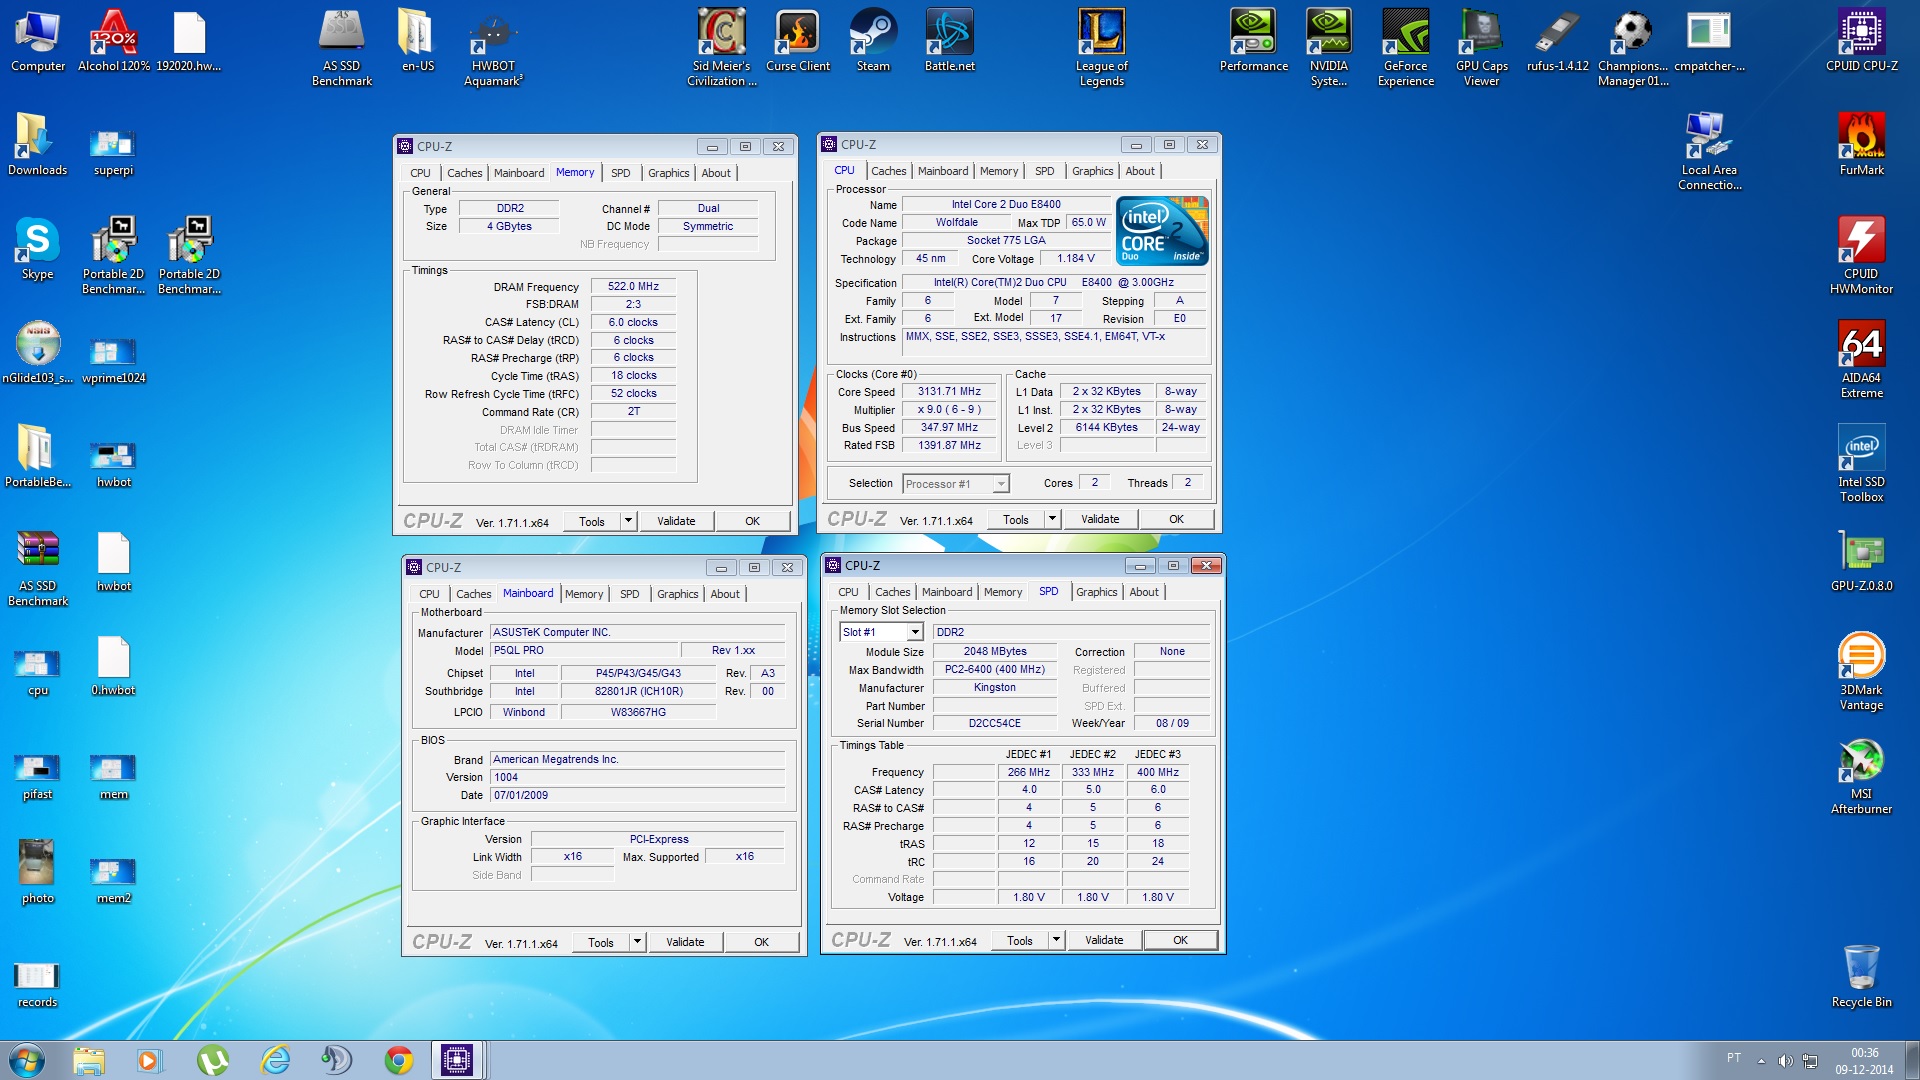Switch to Memory tab in SPD window
Viewport: 1920px width, 1080px height.
1003,592
